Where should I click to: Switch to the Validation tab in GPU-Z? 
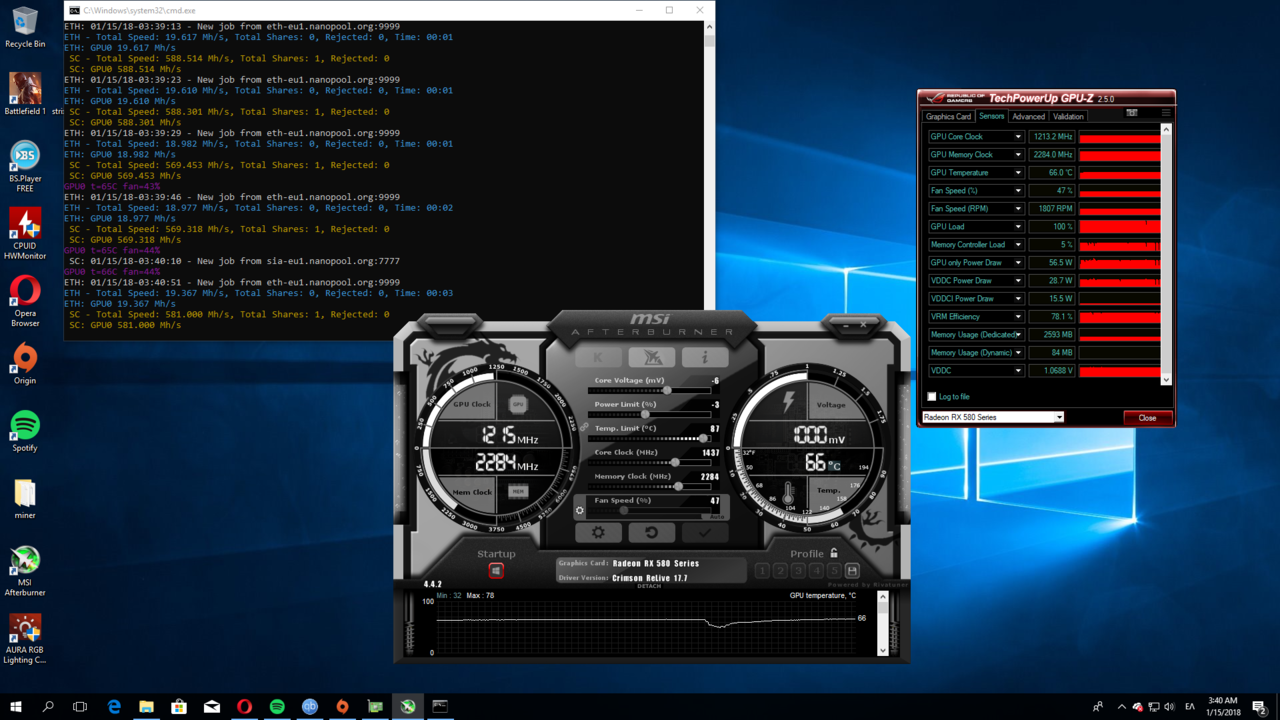1068,116
